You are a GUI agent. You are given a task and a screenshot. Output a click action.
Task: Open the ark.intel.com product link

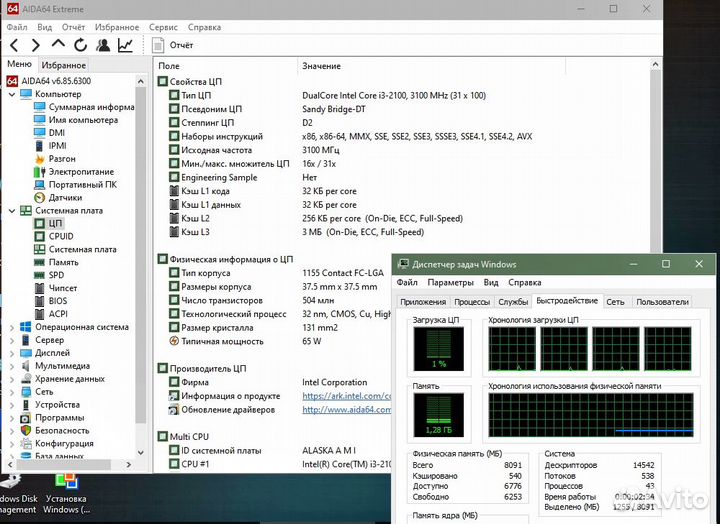(346, 396)
